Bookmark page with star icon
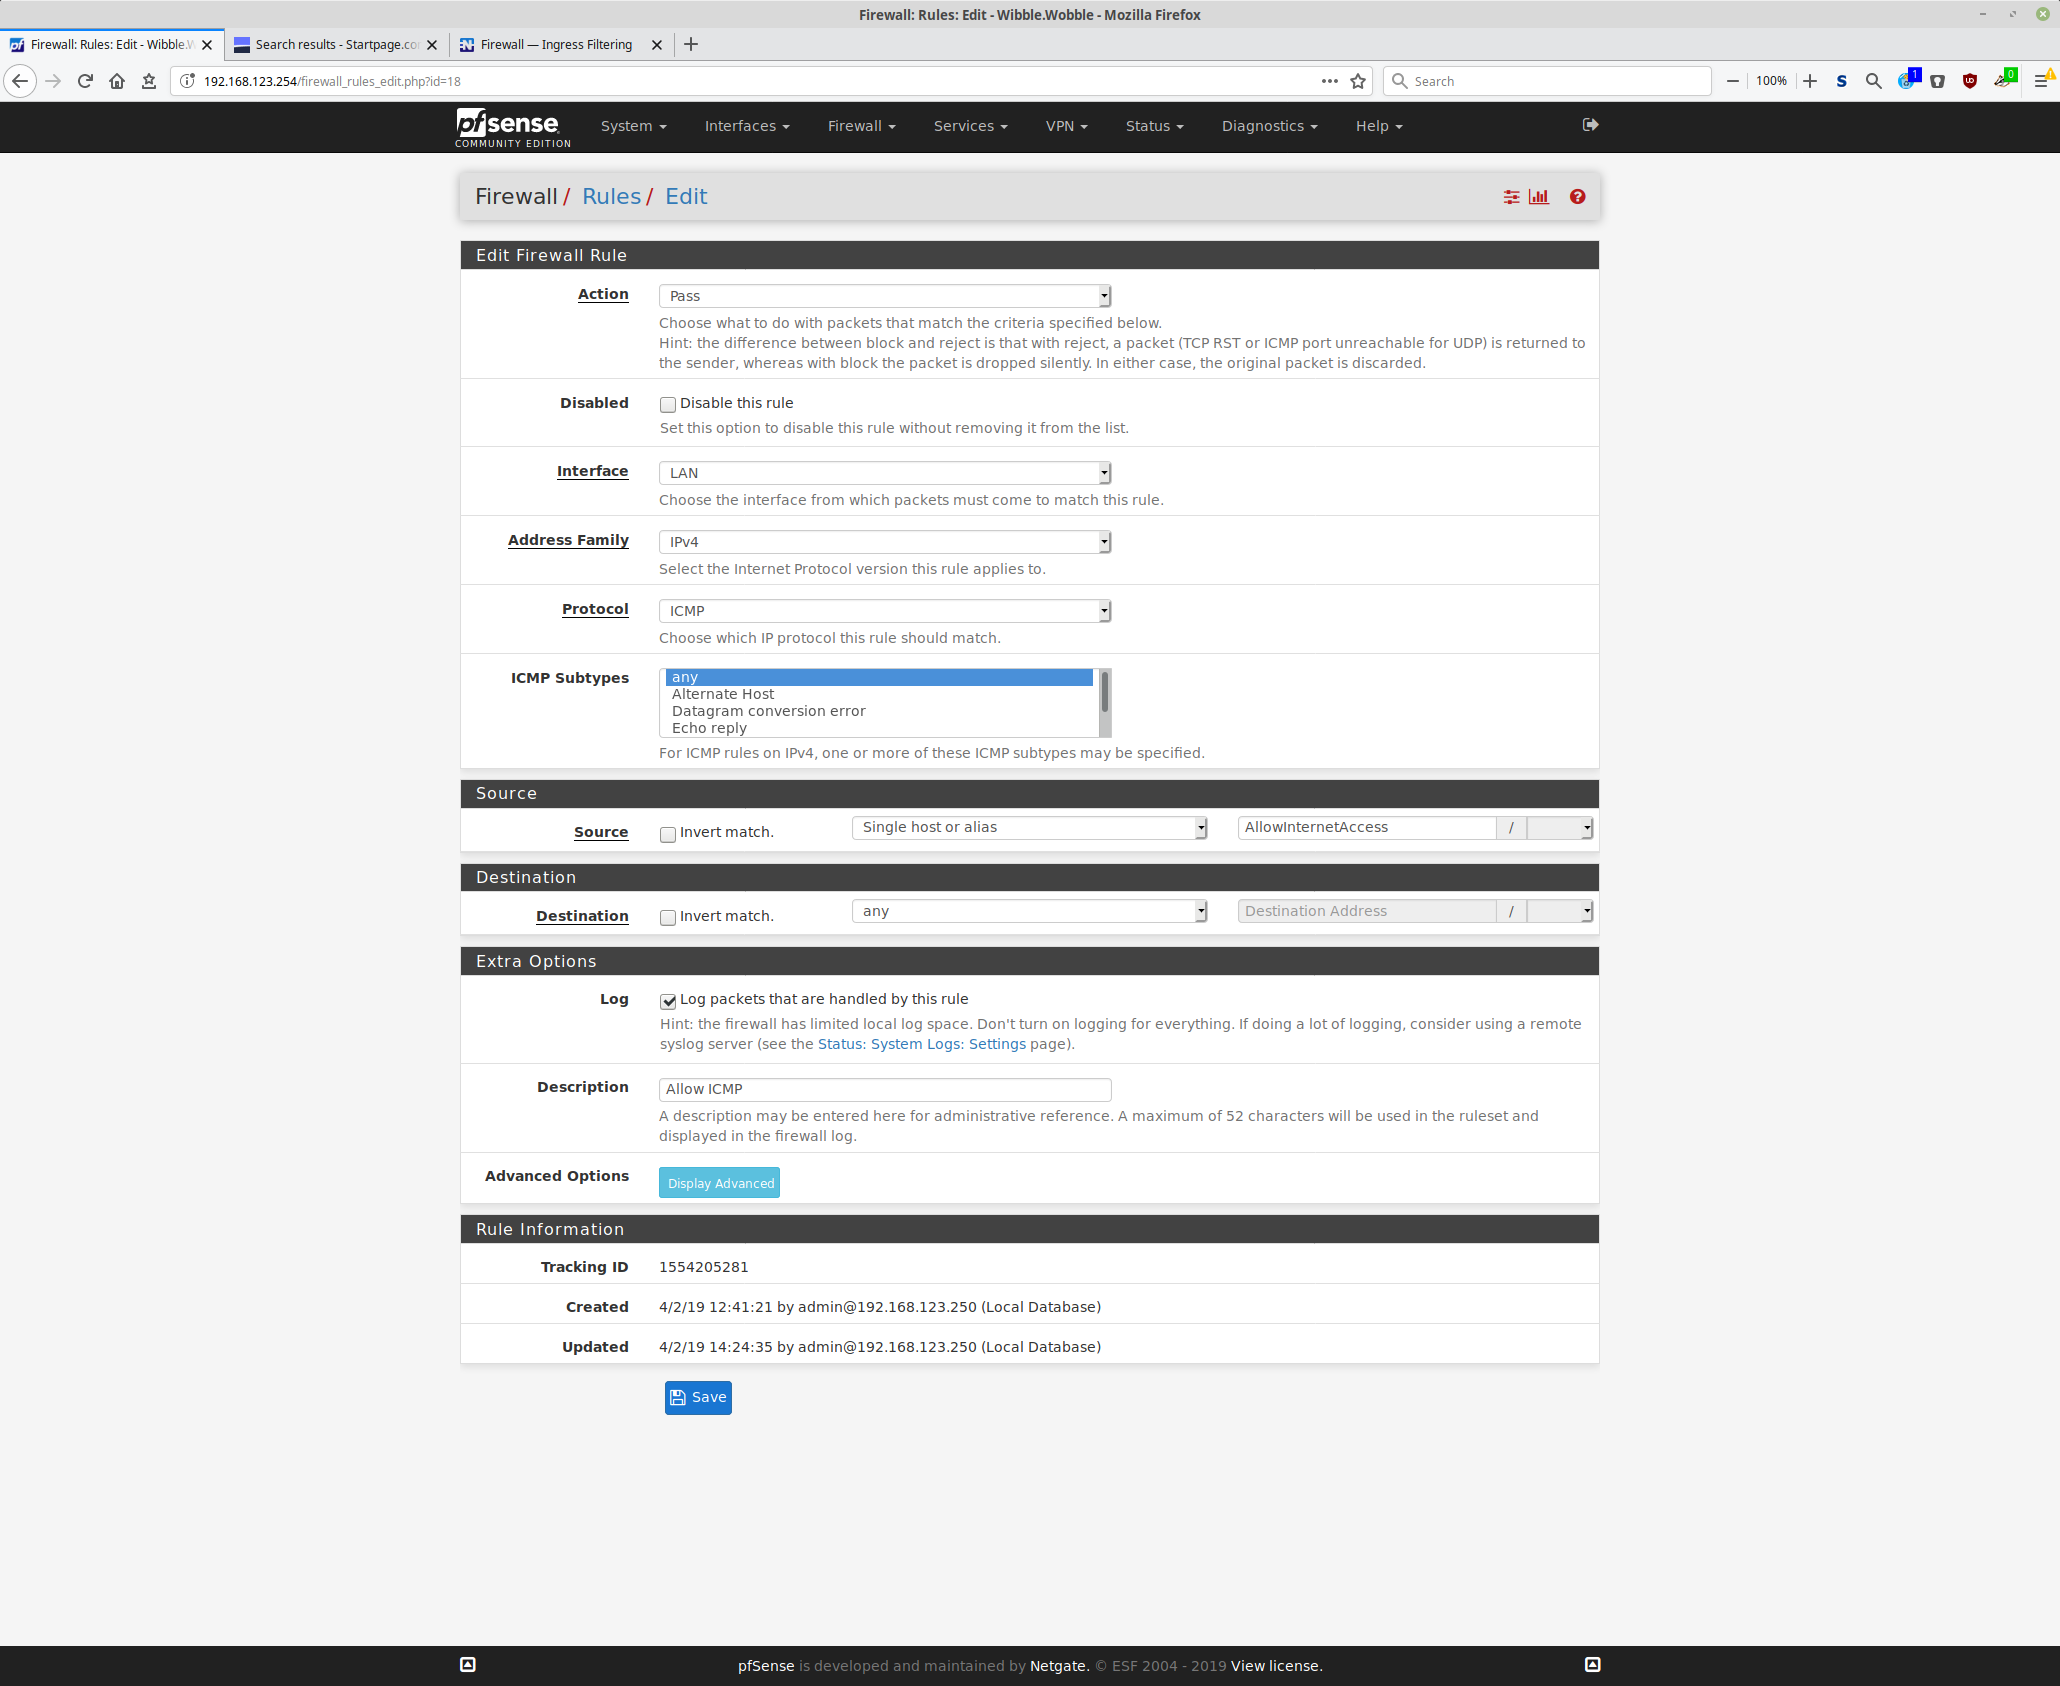This screenshot has height=1686, width=2060. point(1357,81)
